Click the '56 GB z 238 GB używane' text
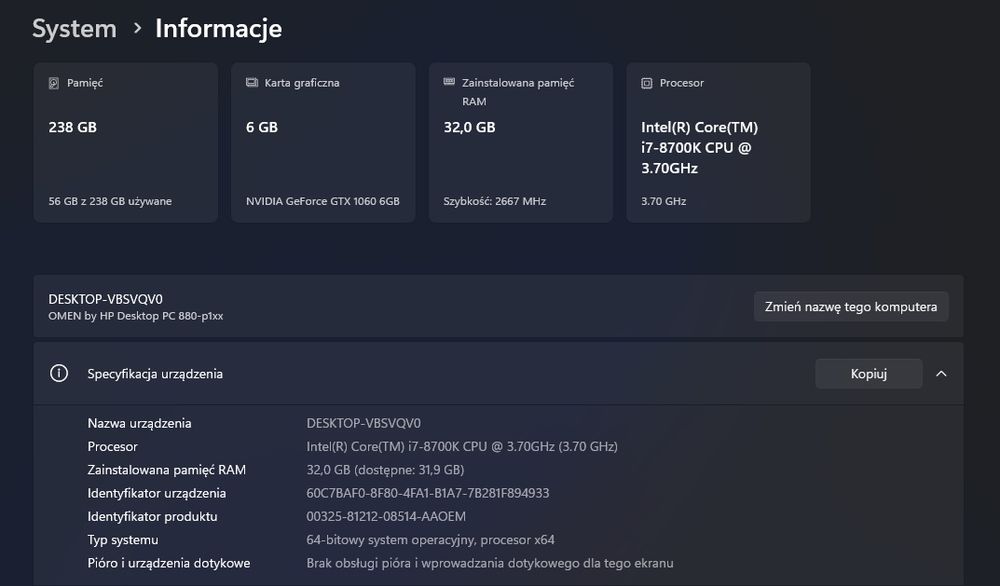1000x586 pixels. [110, 201]
